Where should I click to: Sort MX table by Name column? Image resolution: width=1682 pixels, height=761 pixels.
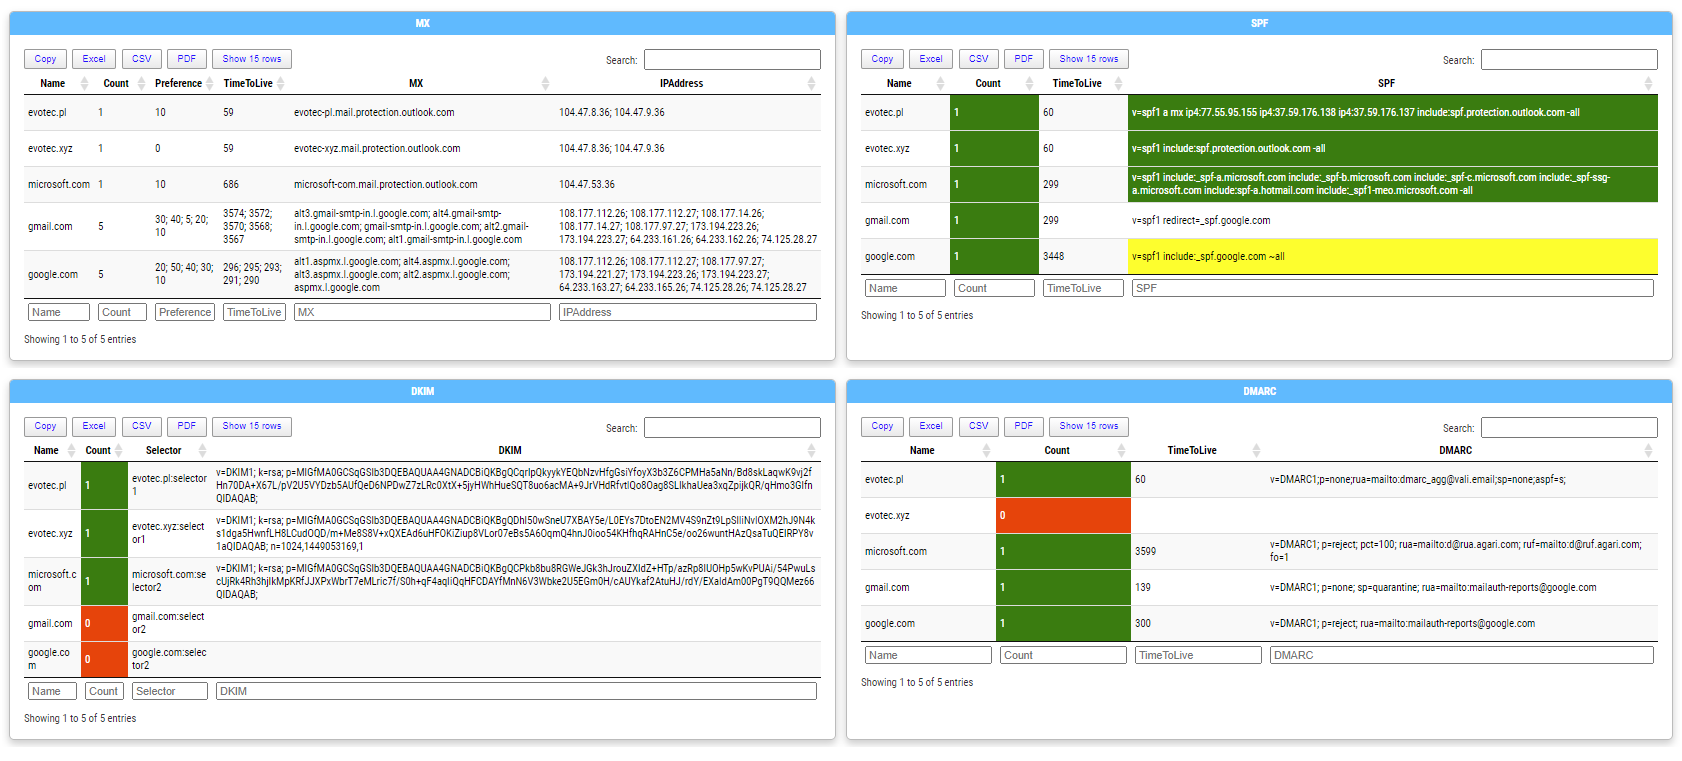53,84
